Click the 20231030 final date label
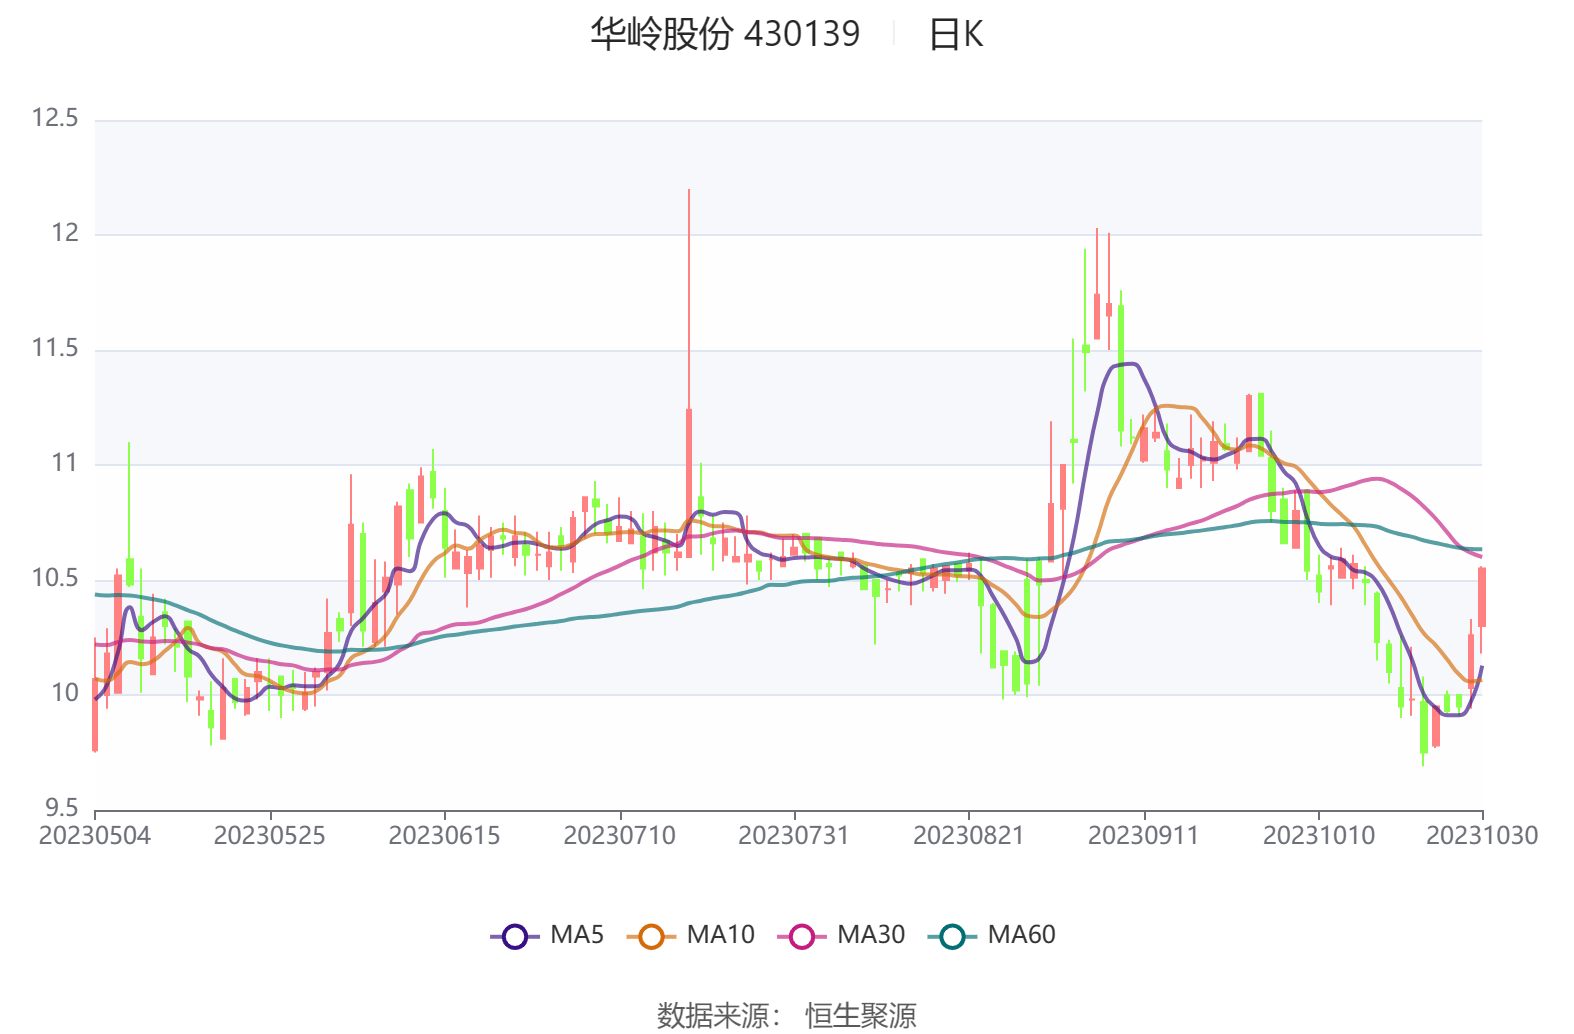This screenshot has width=1574, height=1034. (1481, 836)
